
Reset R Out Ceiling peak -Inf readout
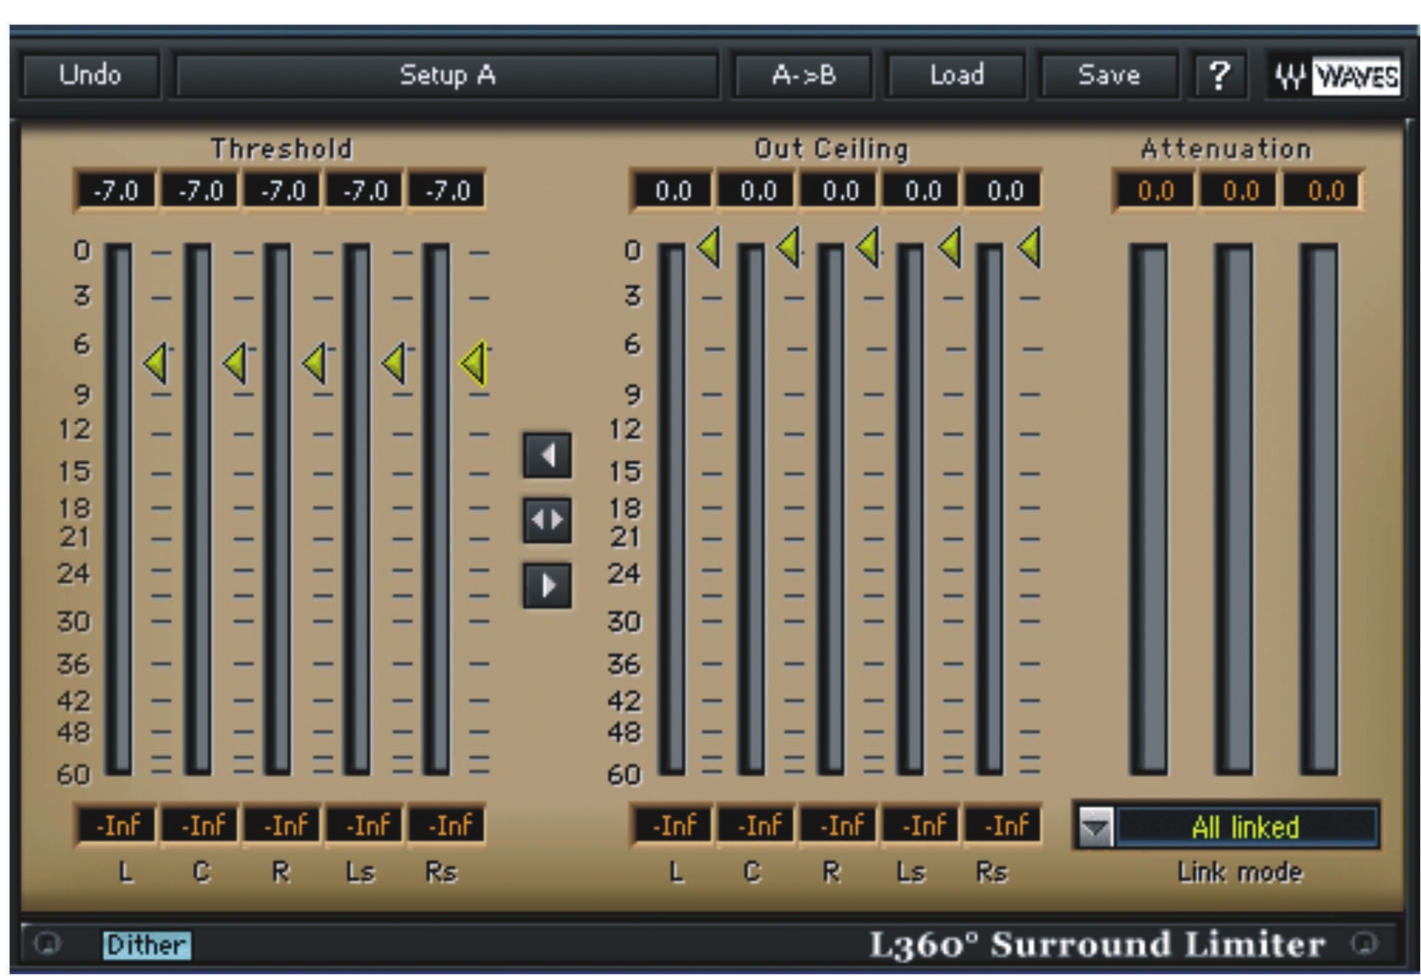click(x=840, y=826)
